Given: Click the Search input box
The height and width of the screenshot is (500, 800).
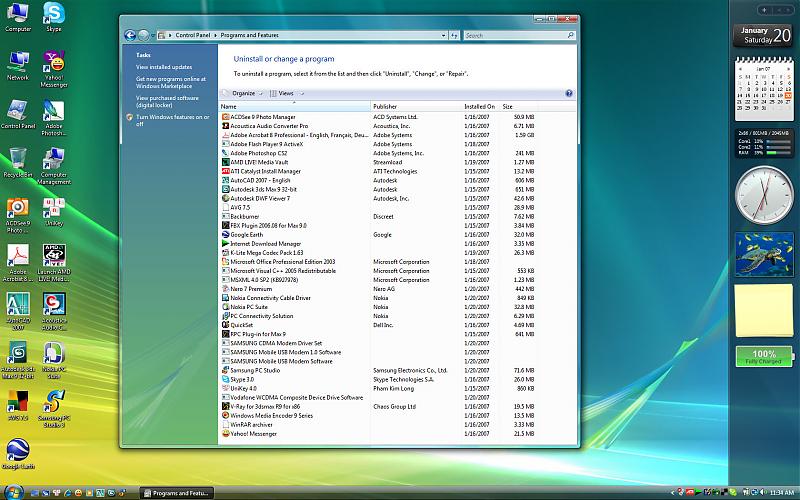Looking at the screenshot, I should [x=515, y=35].
